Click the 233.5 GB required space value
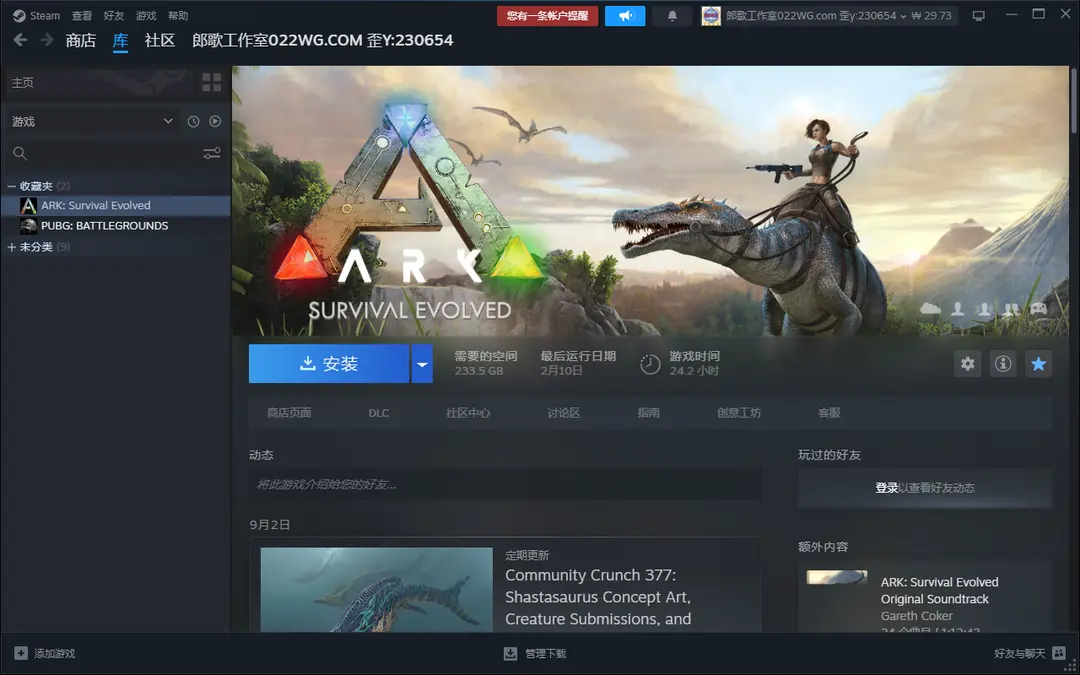Viewport: 1080px width, 675px height. (x=479, y=371)
